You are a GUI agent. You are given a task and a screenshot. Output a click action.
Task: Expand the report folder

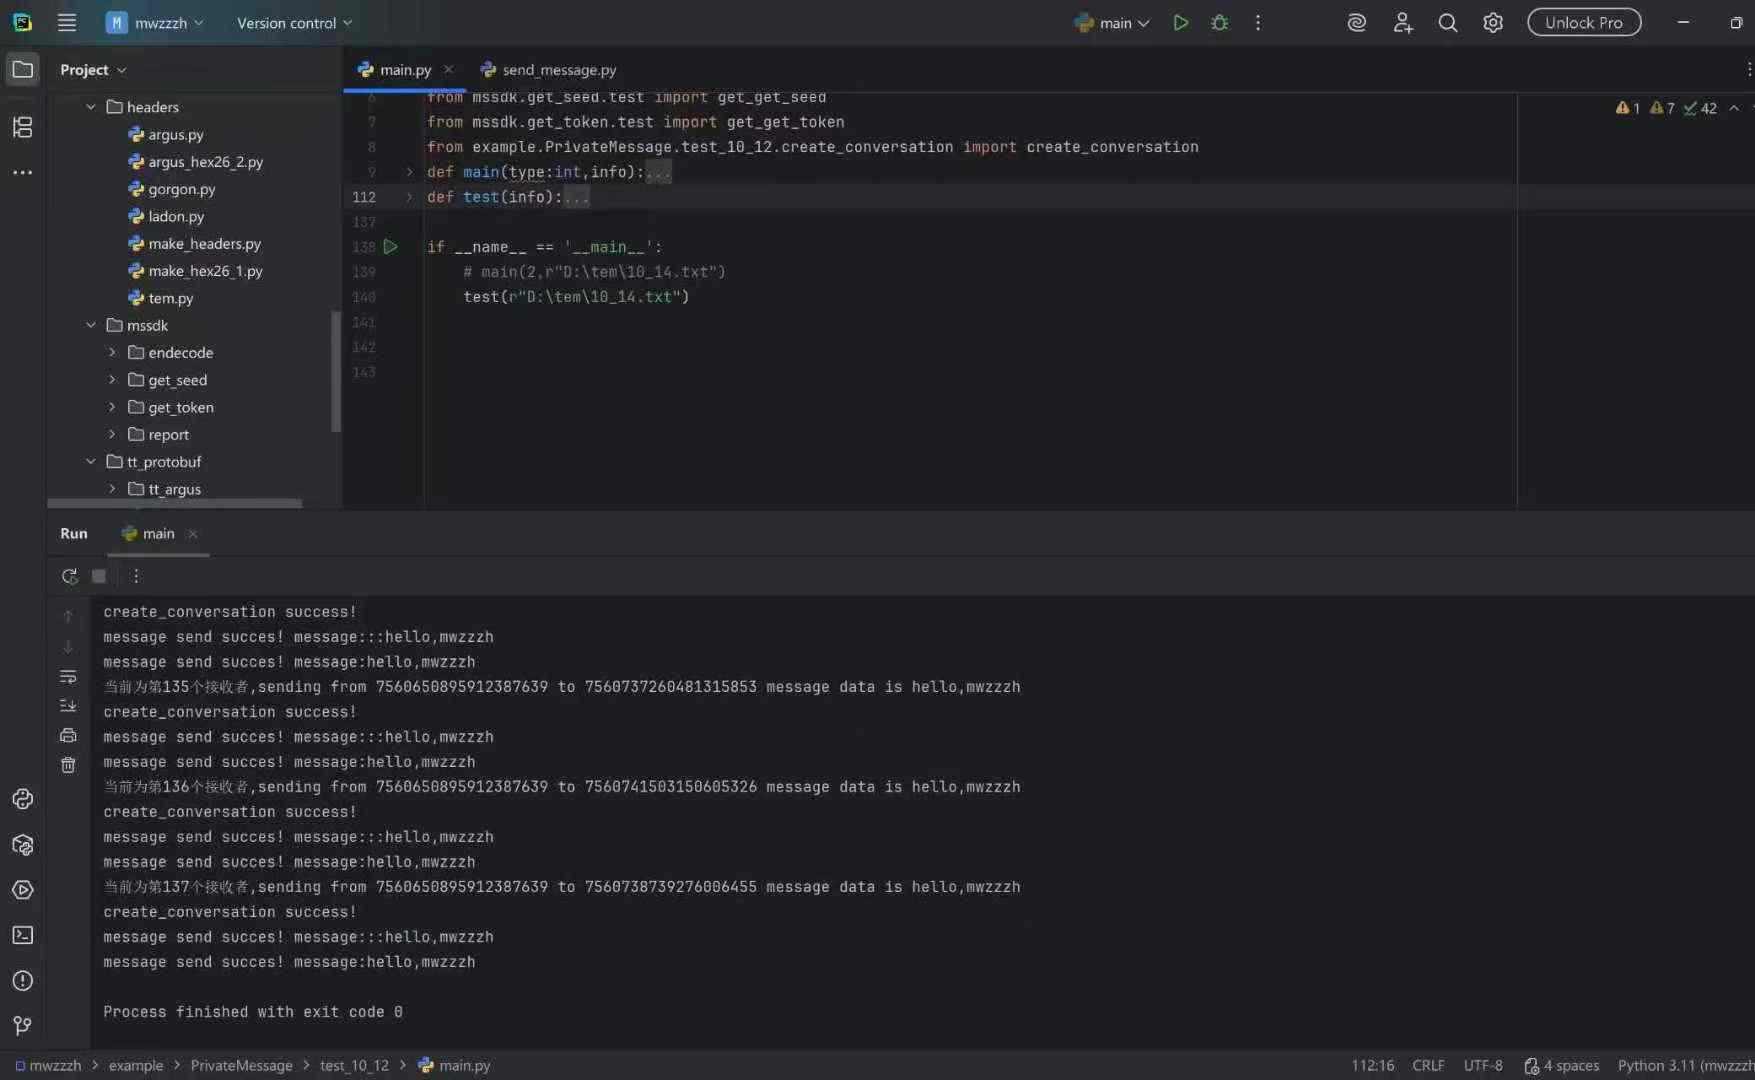pyautogui.click(x=112, y=435)
